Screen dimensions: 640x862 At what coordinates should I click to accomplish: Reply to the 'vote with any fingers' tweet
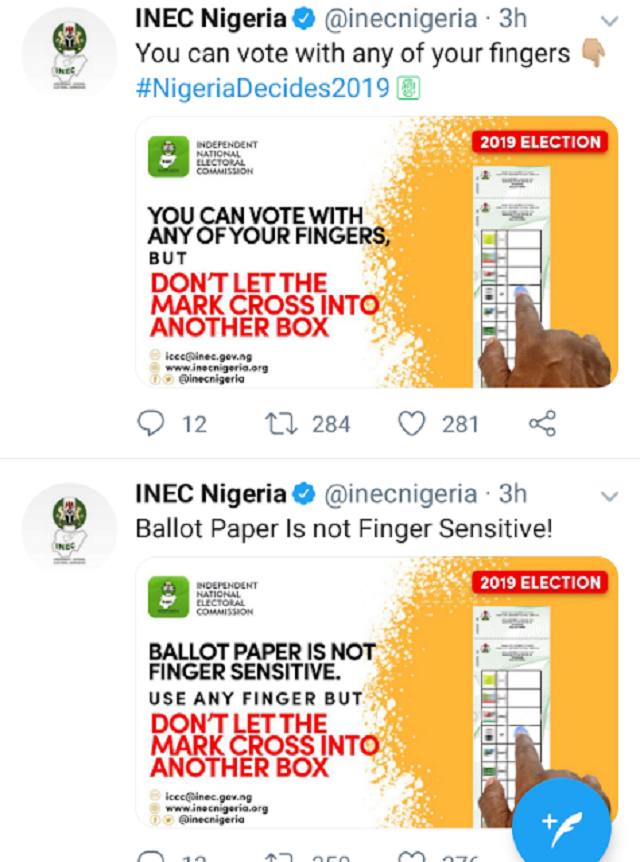150,424
